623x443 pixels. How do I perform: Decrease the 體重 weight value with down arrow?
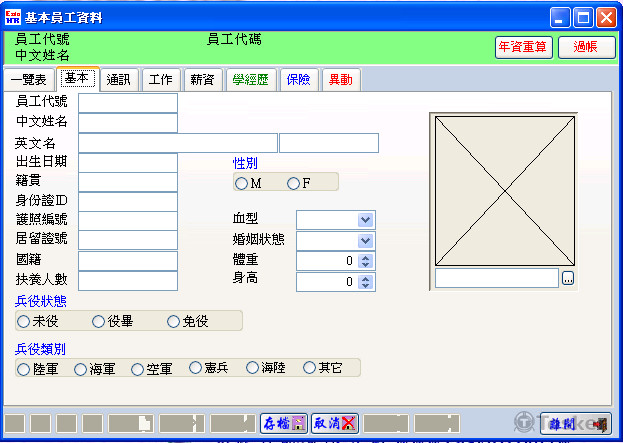(366, 265)
